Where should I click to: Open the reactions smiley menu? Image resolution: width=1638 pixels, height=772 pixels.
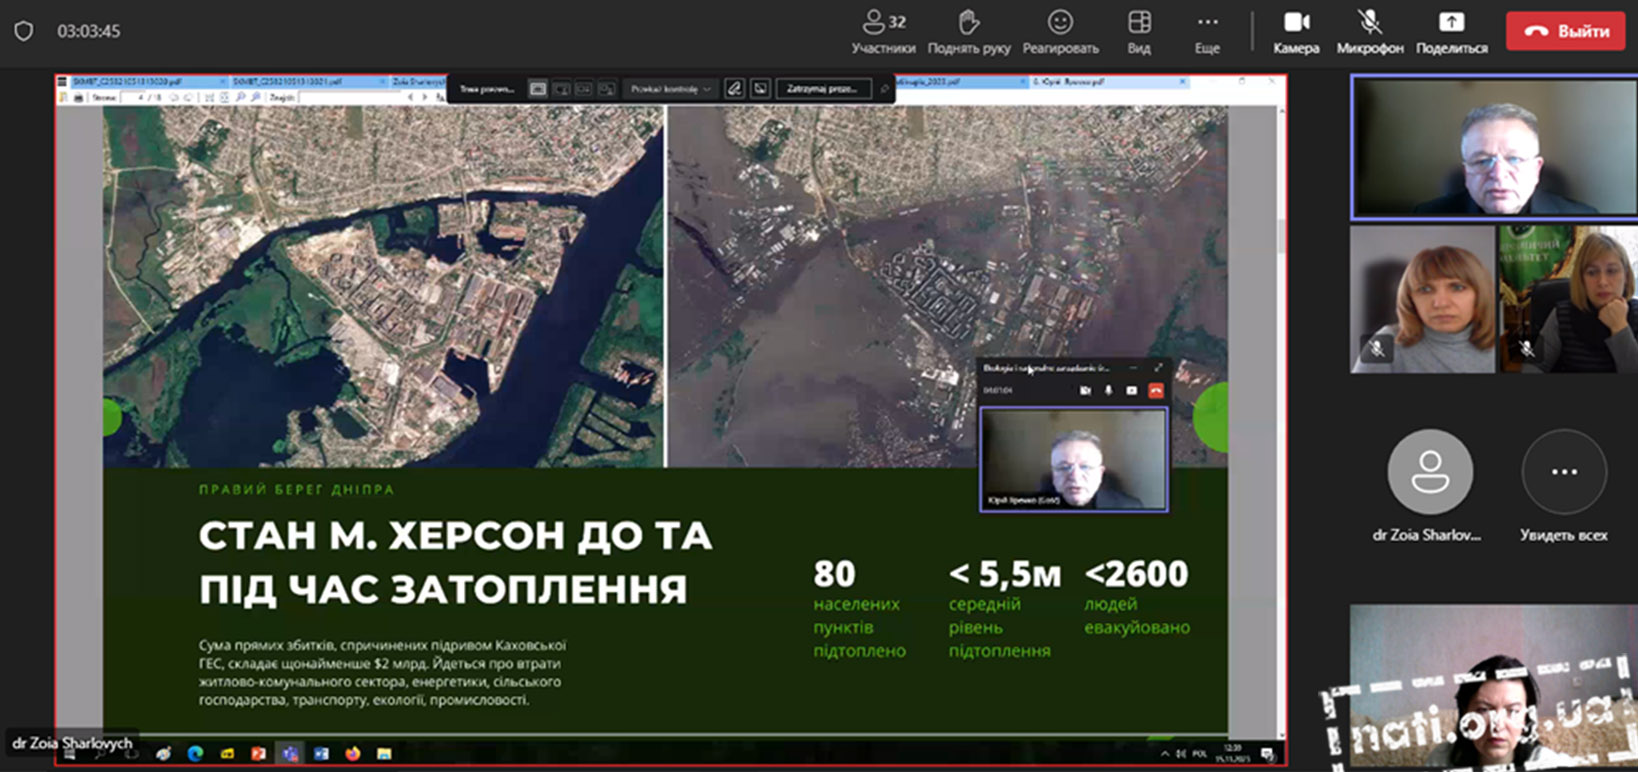(x=1060, y=32)
